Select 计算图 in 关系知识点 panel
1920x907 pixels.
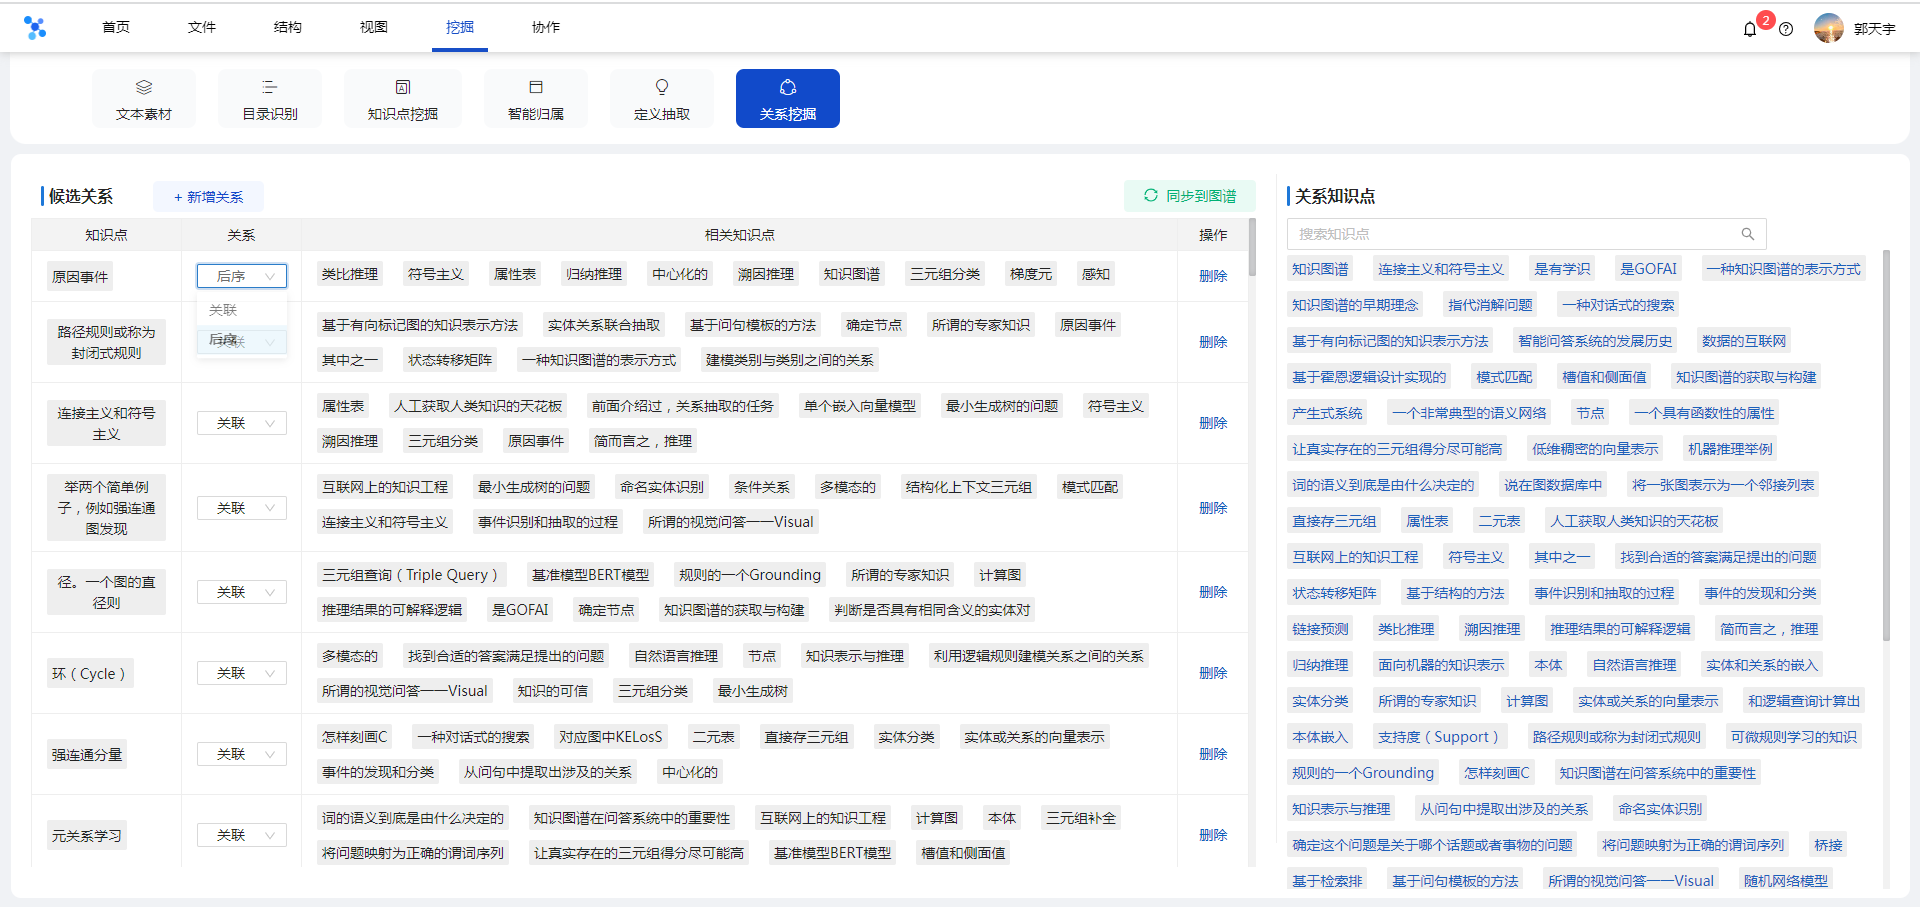(x=1527, y=701)
